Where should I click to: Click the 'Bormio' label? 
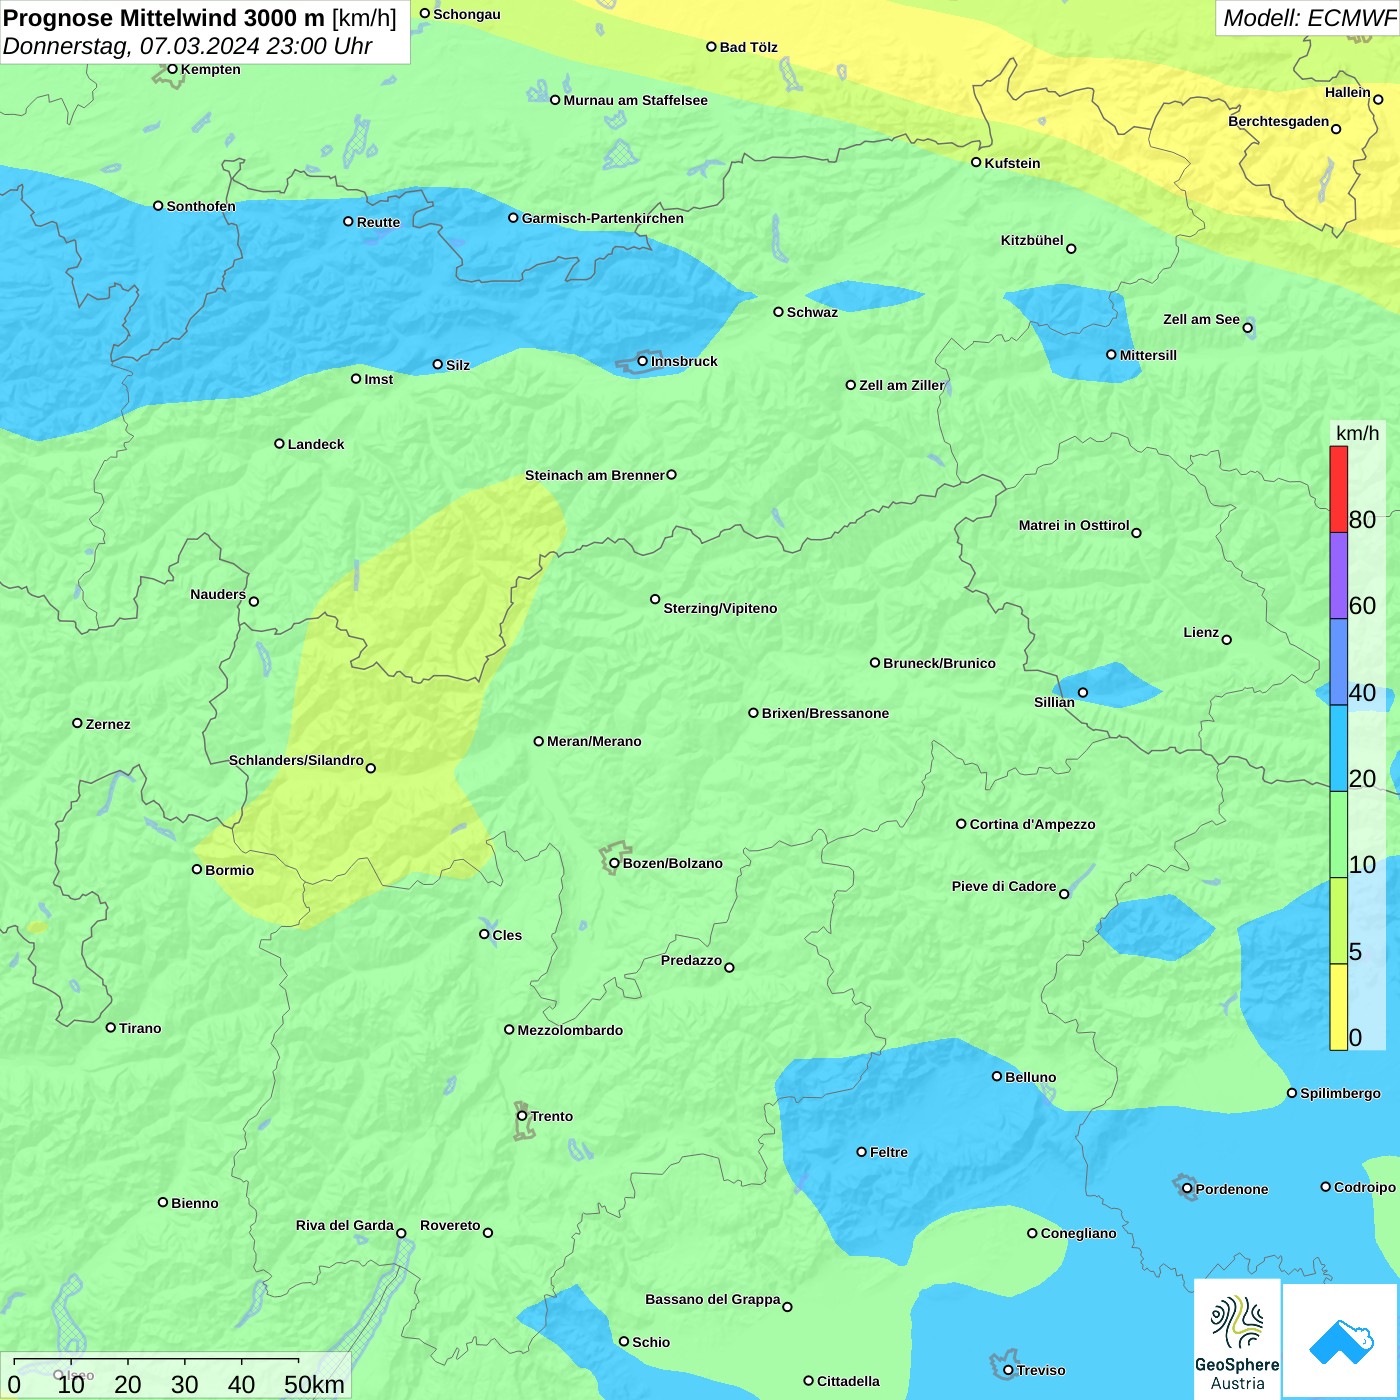click(229, 870)
